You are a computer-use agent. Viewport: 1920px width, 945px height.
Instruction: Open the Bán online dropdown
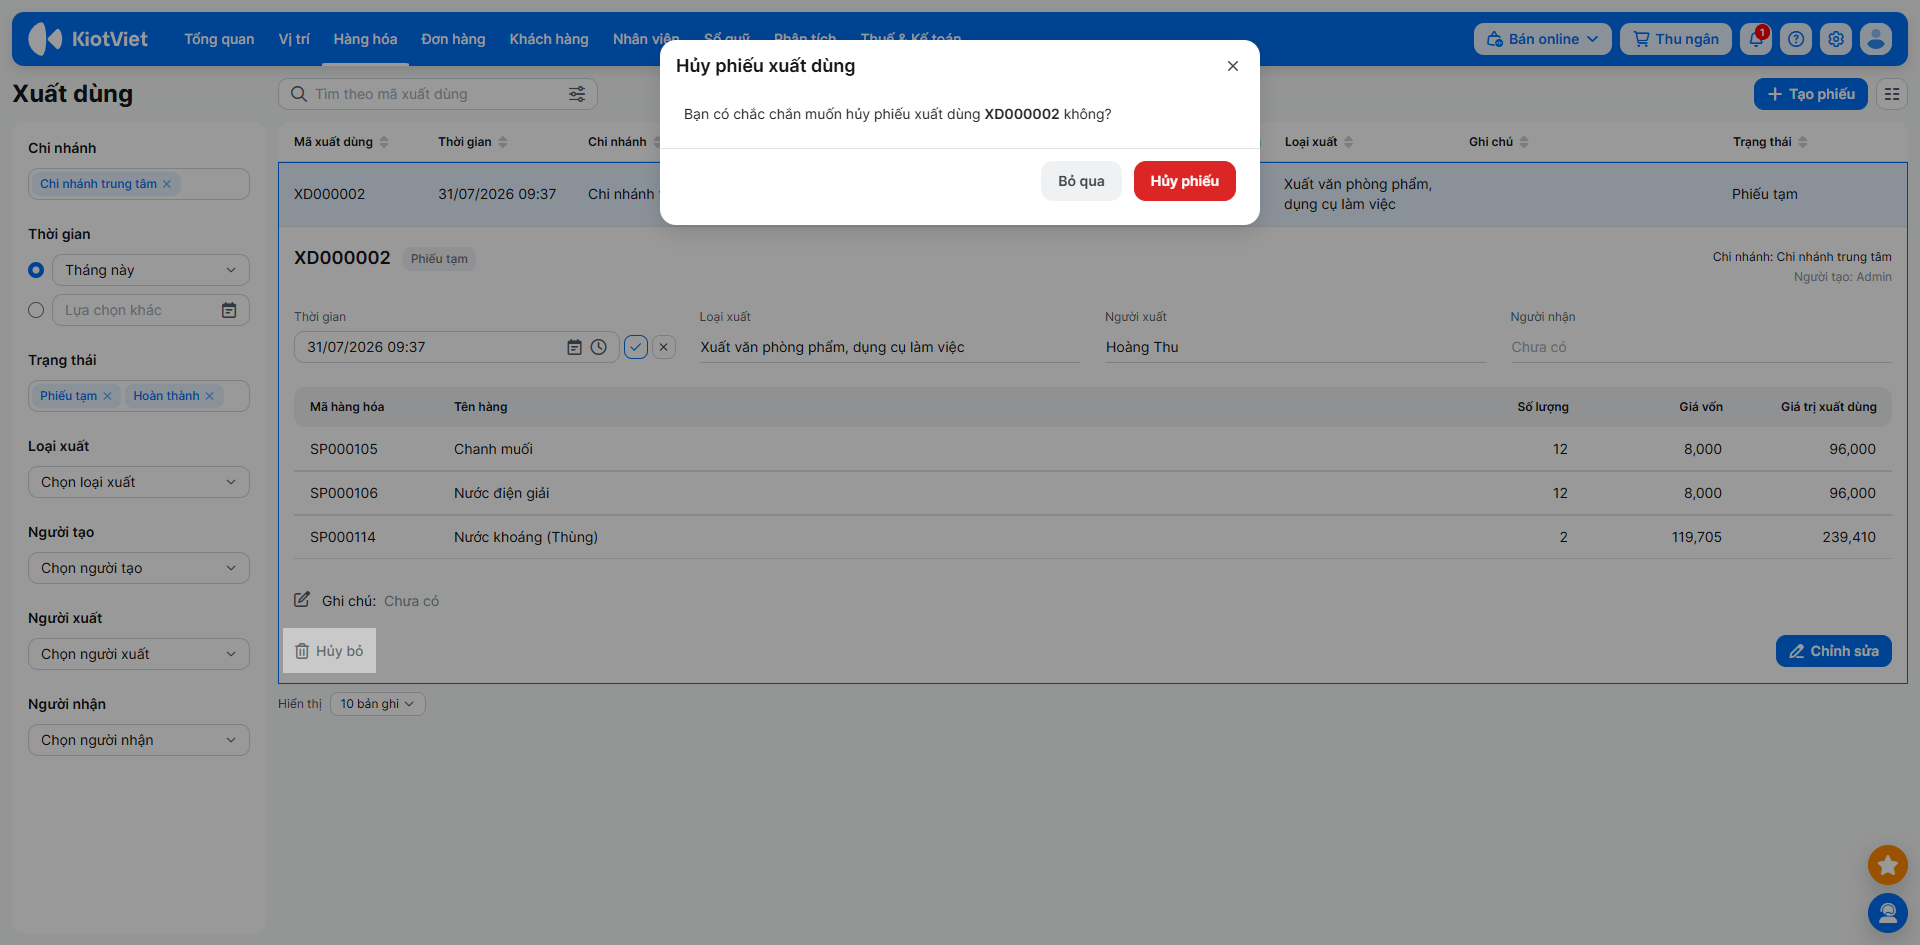[x=1542, y=39]
